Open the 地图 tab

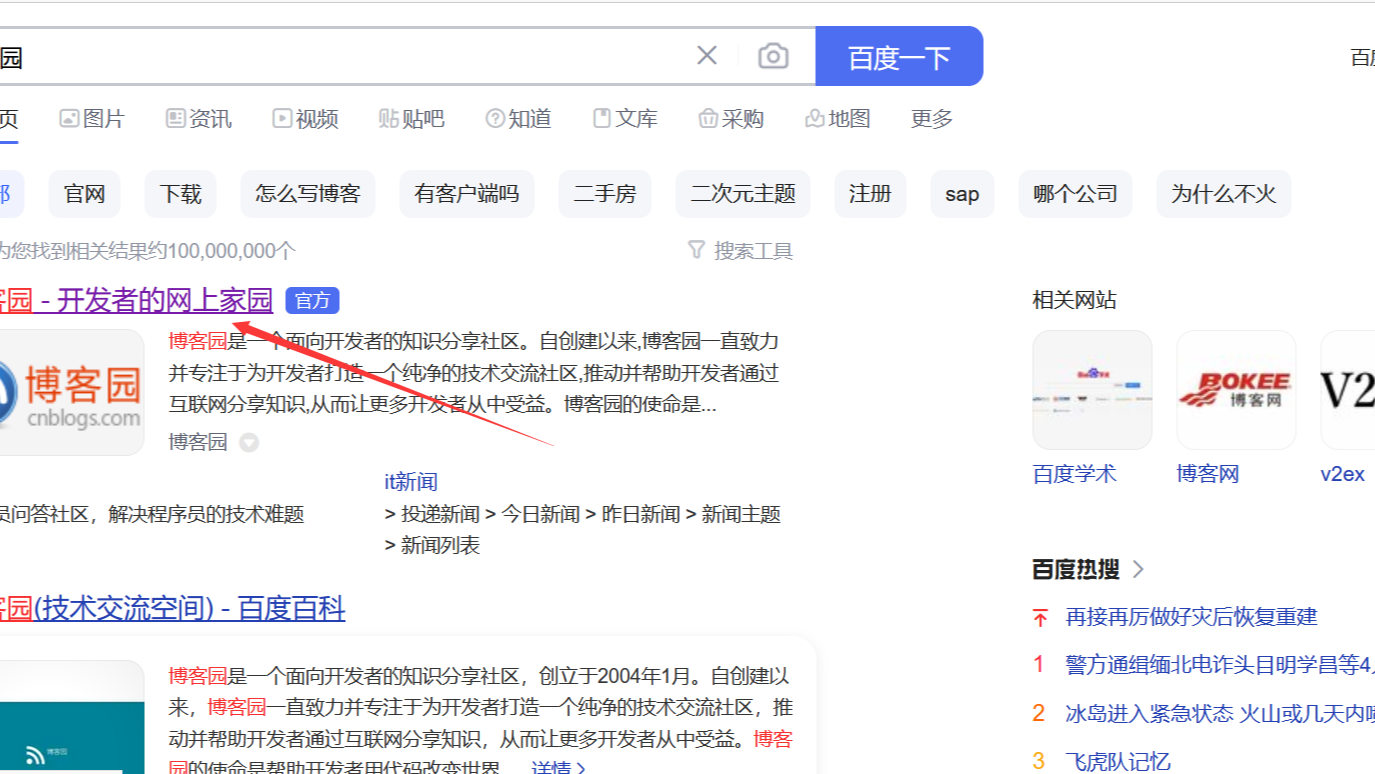click(838, 119)
